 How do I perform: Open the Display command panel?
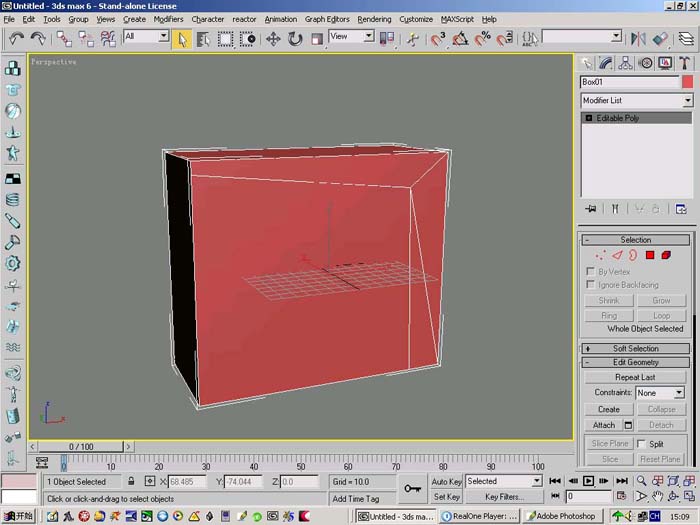coord(665,63)
